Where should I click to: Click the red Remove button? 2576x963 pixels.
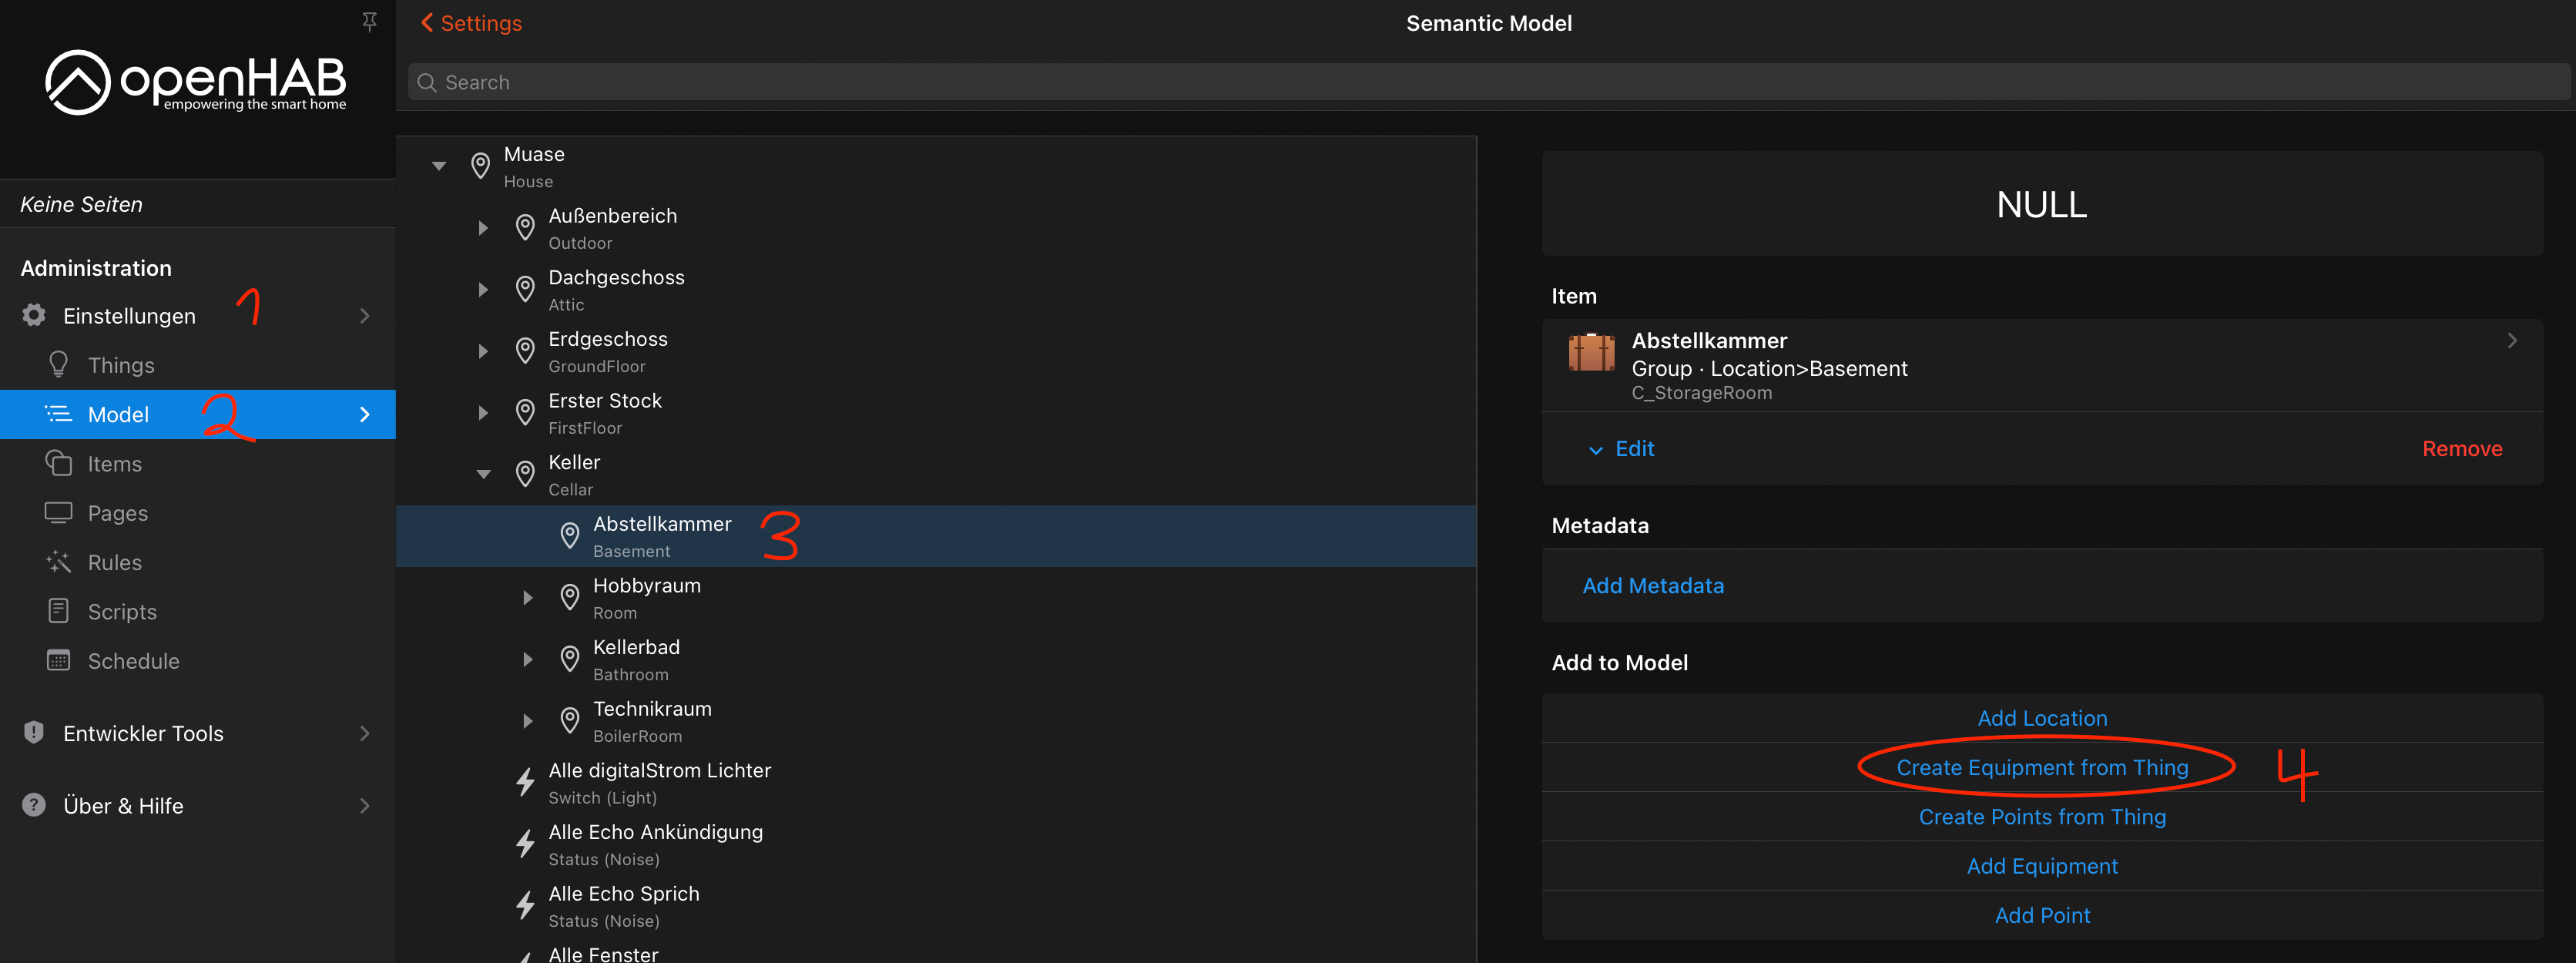[x=2461, y=449]
